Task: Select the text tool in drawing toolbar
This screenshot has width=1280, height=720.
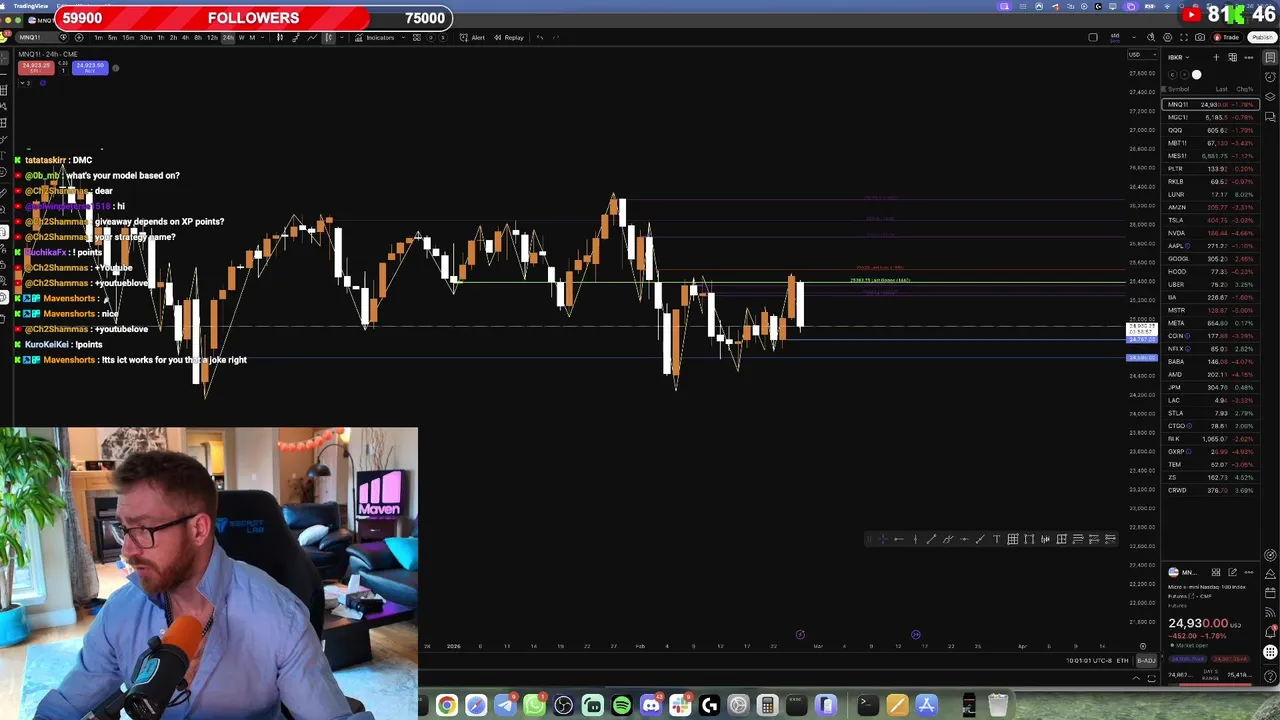Action: point(996,539)
